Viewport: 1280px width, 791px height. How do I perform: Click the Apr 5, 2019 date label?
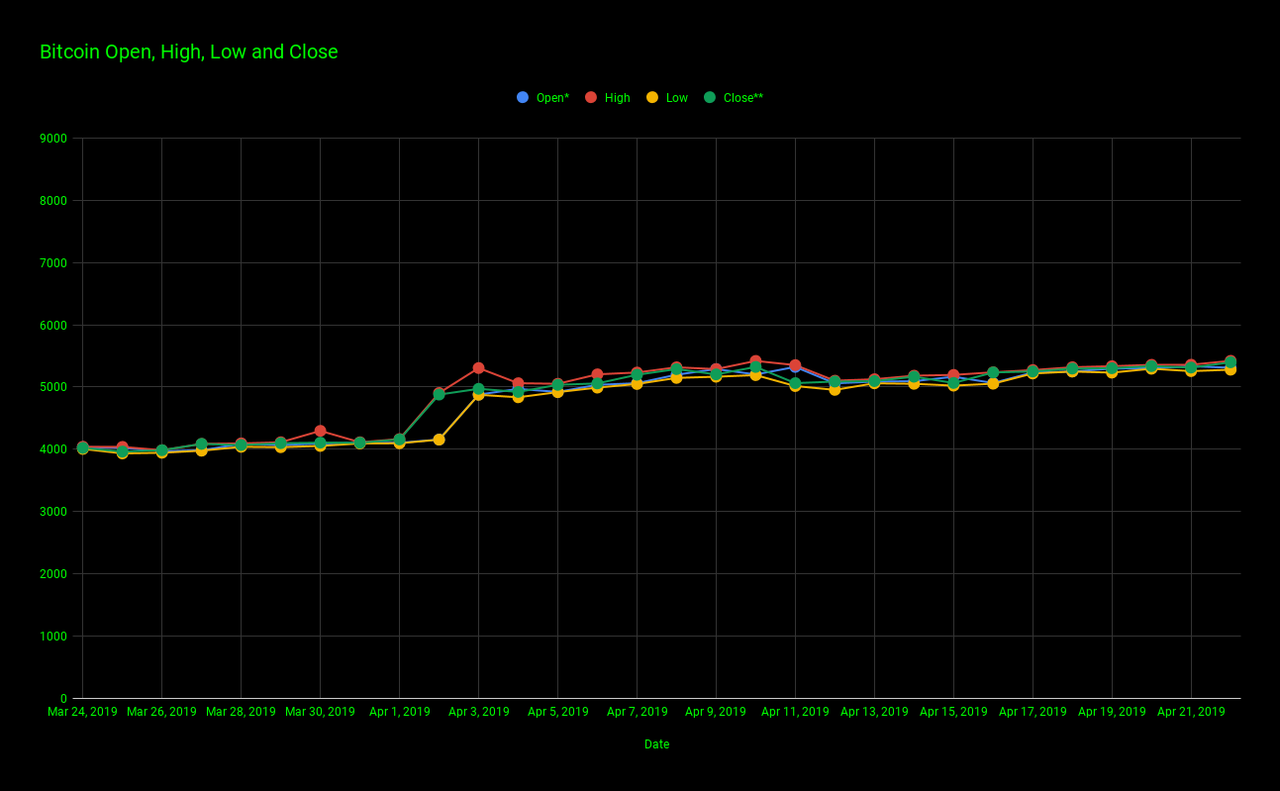pyautogui.click(x=558, y=712)
